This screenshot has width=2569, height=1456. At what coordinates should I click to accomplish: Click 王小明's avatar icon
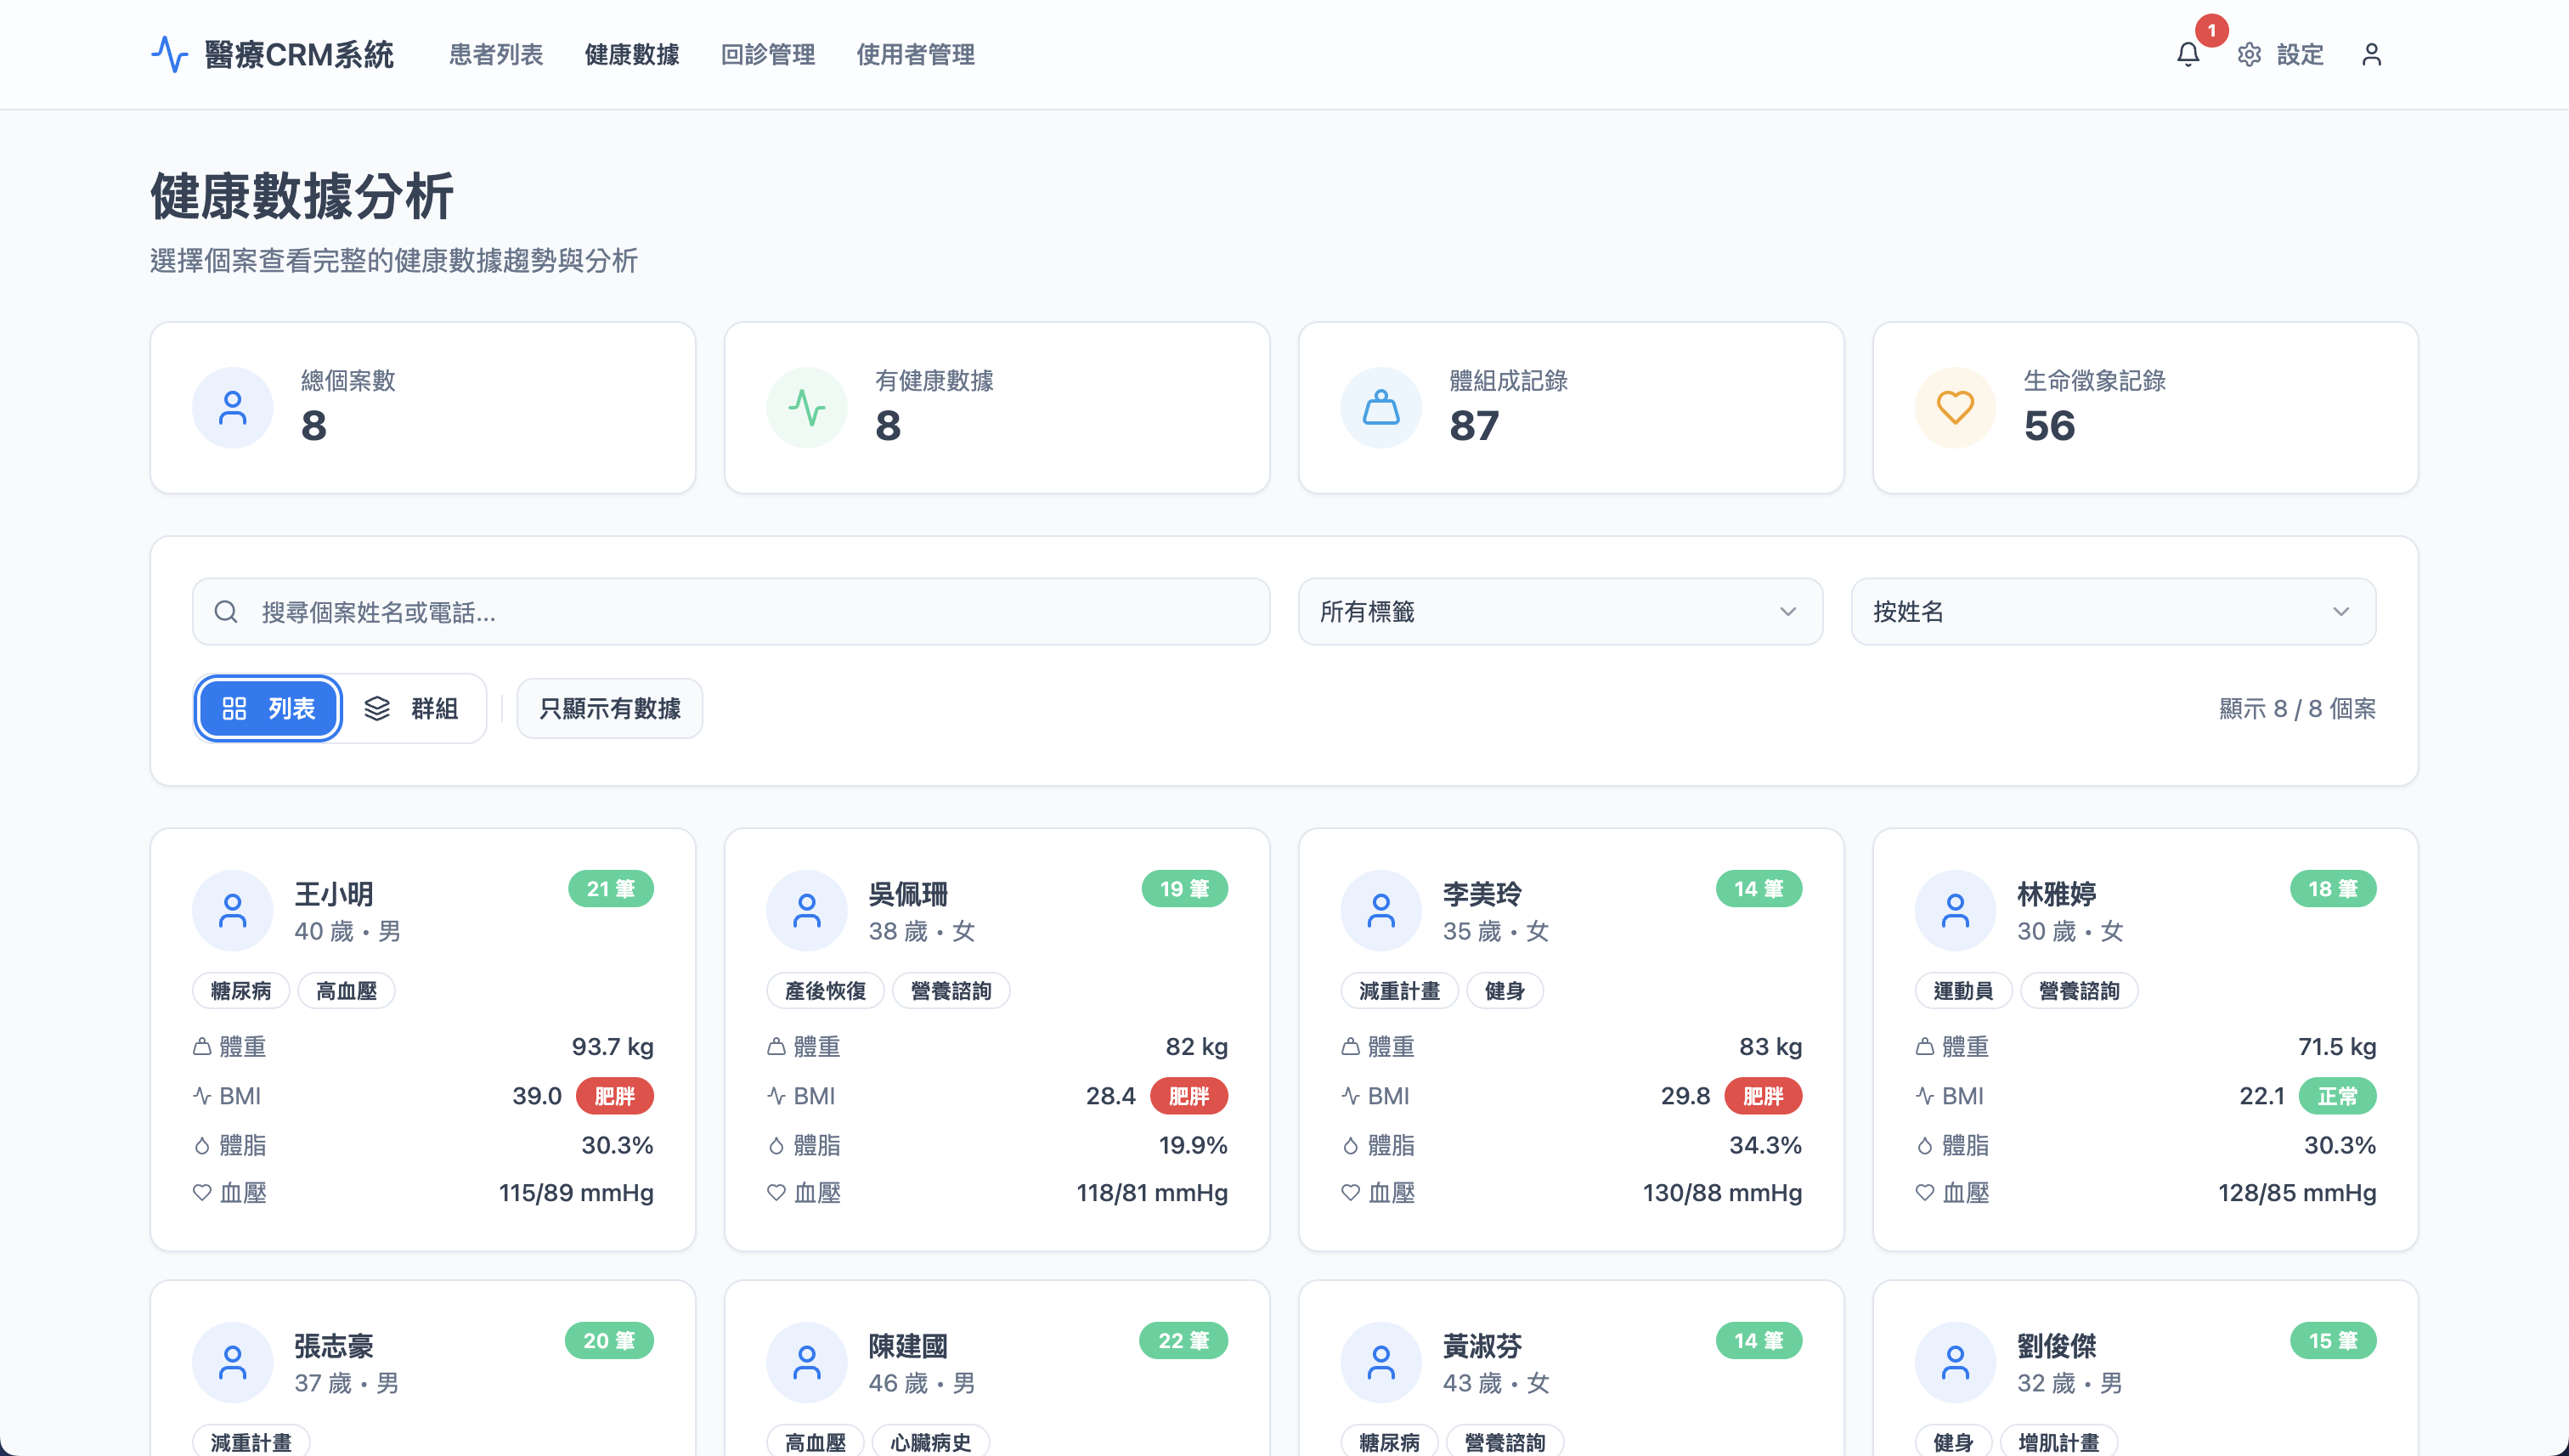point(232,910)
